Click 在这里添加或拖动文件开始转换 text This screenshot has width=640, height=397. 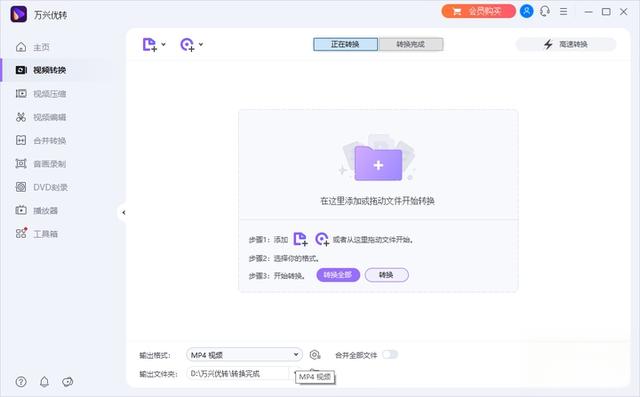[x=378, y=201]
